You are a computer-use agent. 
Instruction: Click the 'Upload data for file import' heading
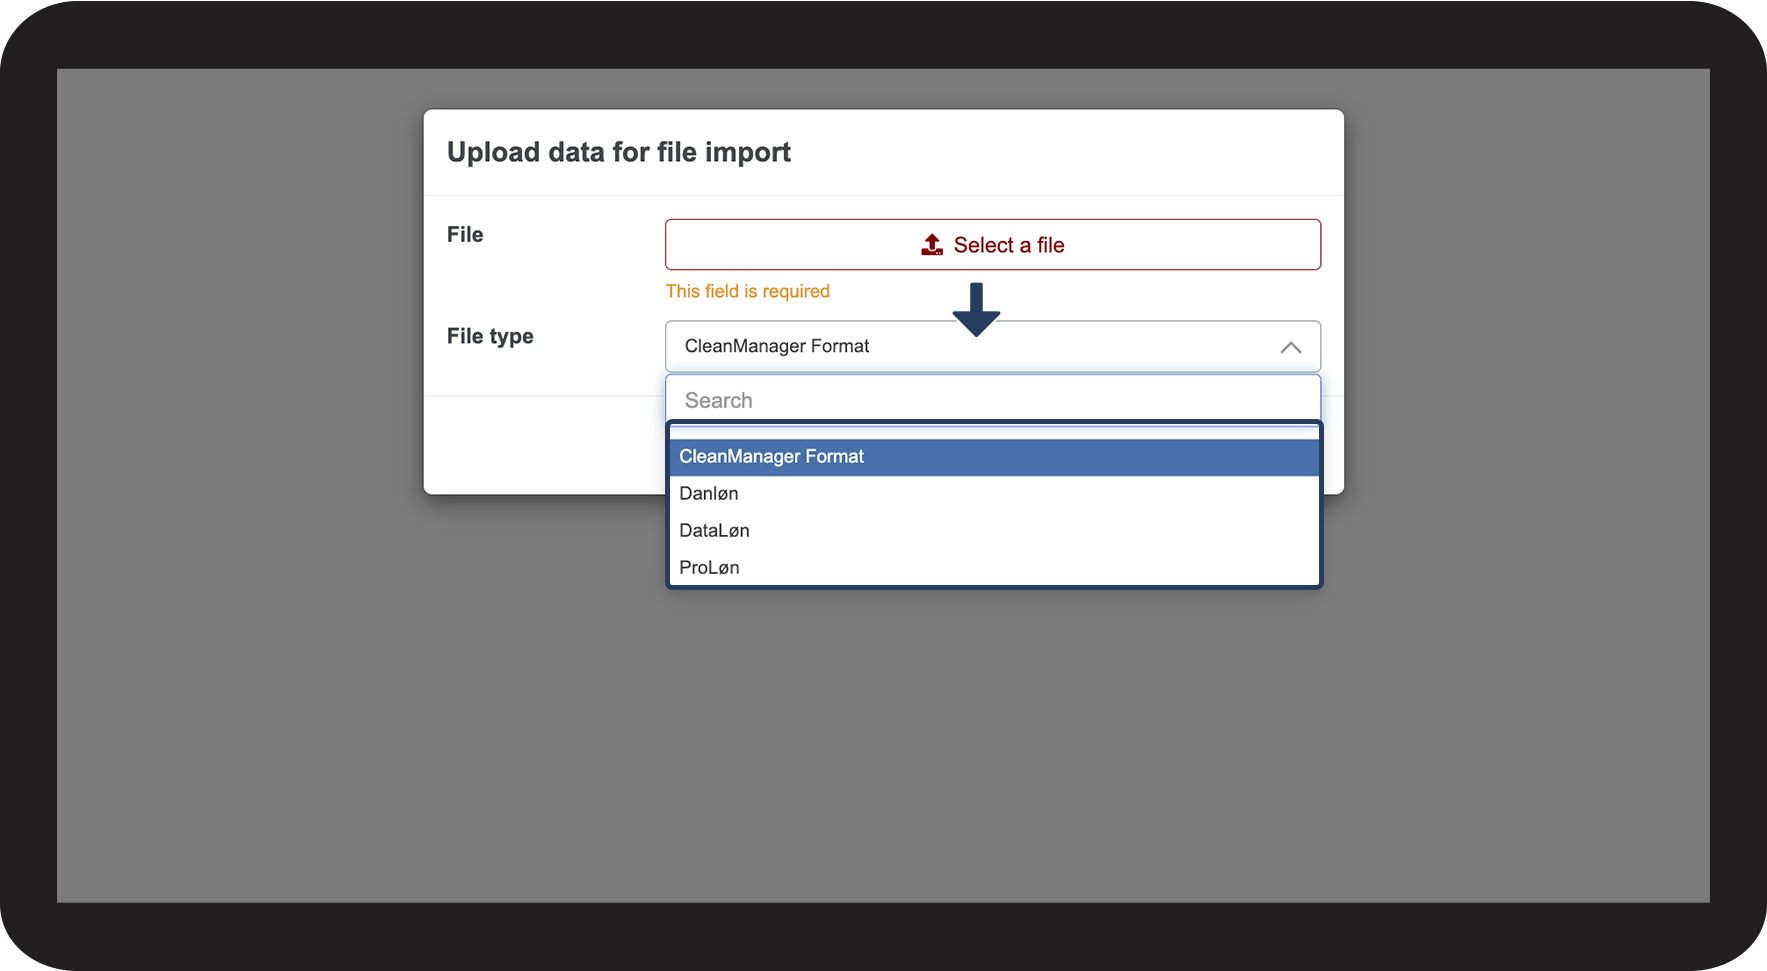(619, 152)
